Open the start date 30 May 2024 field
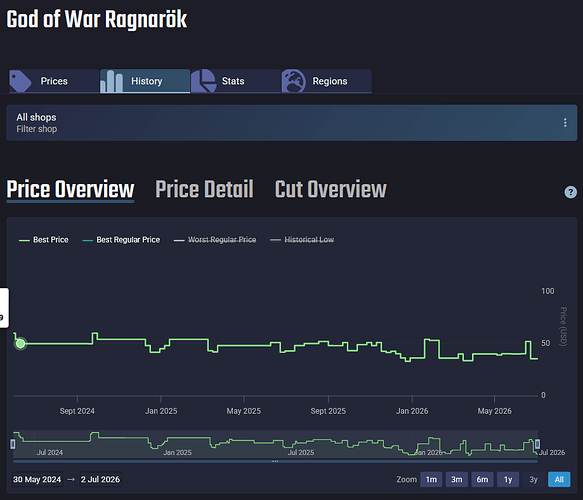Screen dimensions: 583x500 tap(37, 480)
